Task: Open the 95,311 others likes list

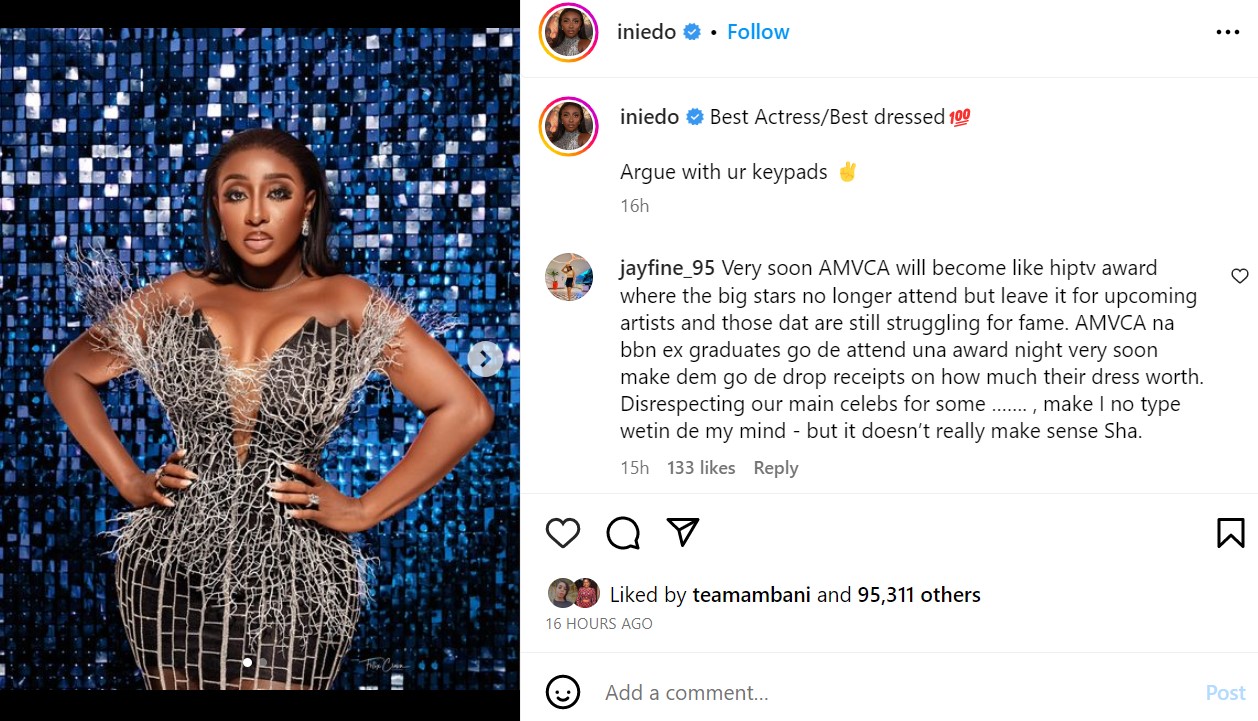Action: (918, 595)
